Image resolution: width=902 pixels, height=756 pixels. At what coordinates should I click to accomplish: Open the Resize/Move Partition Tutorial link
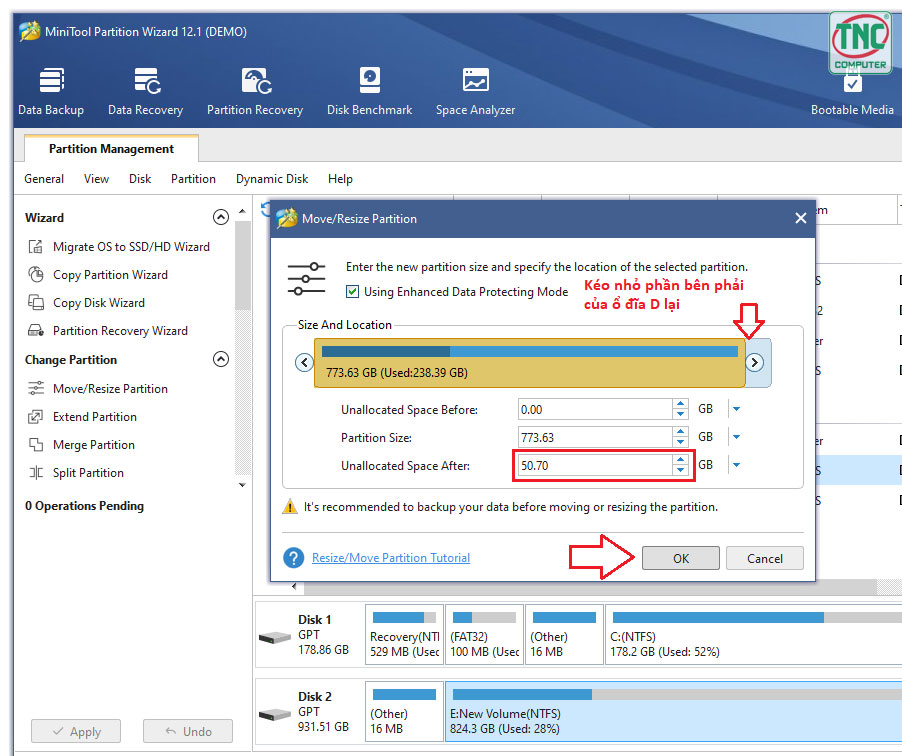tap(391, 558)
